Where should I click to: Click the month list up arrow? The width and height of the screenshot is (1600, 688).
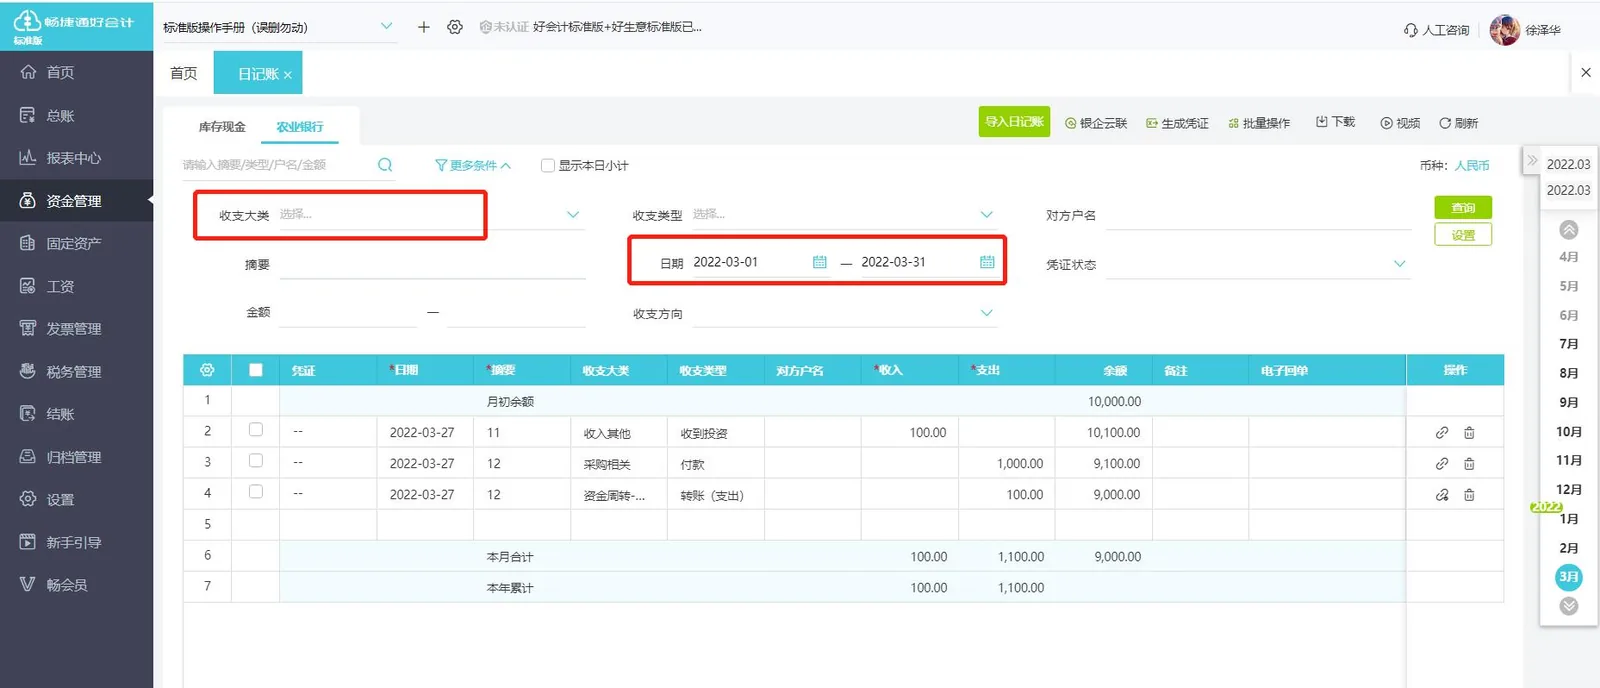tap(1569, 230)
